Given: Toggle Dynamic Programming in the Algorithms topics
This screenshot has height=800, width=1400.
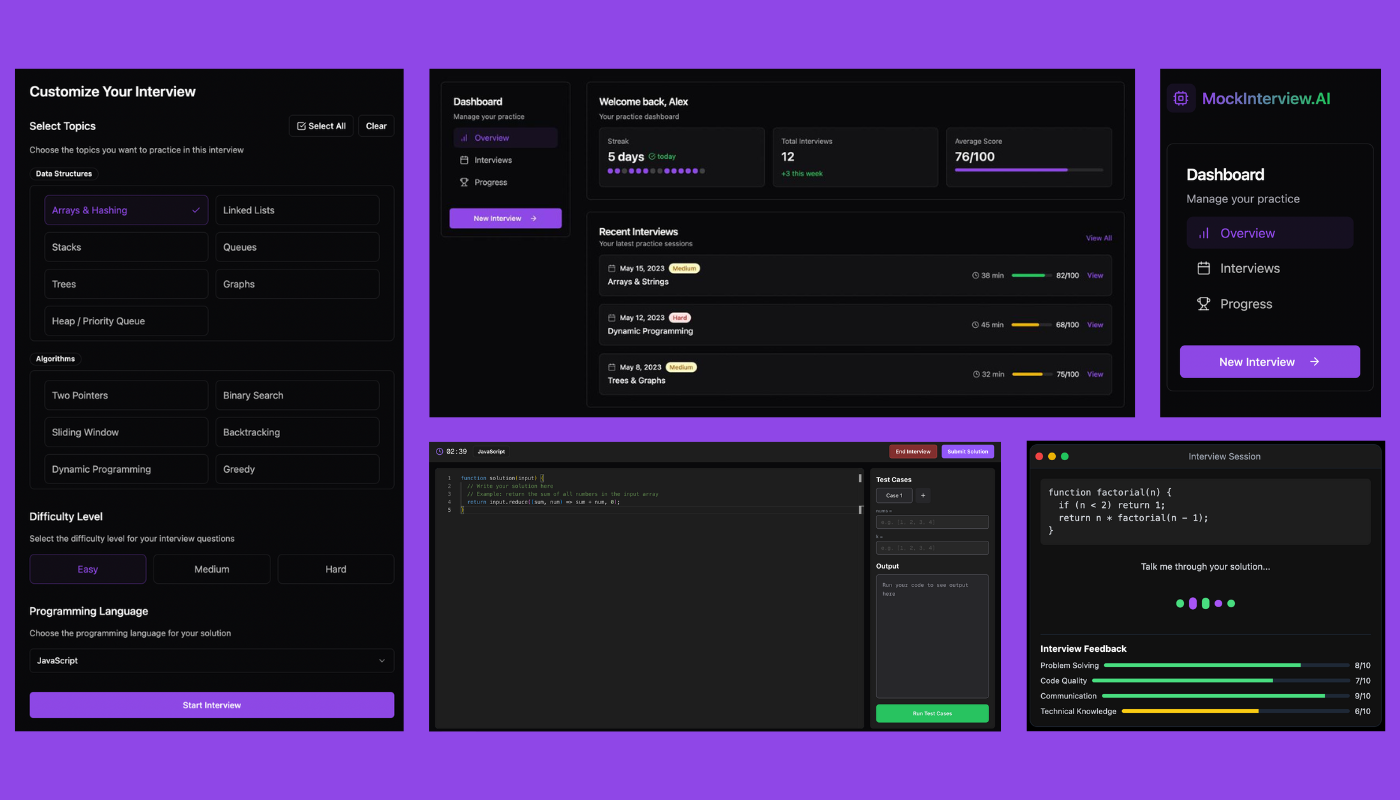Looking at the screenshot, I should click(x=126, y=469).
